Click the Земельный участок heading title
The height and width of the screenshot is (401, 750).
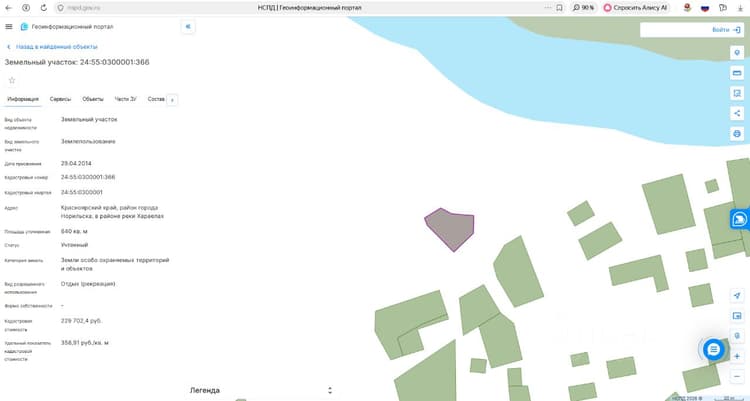point(77,62)
